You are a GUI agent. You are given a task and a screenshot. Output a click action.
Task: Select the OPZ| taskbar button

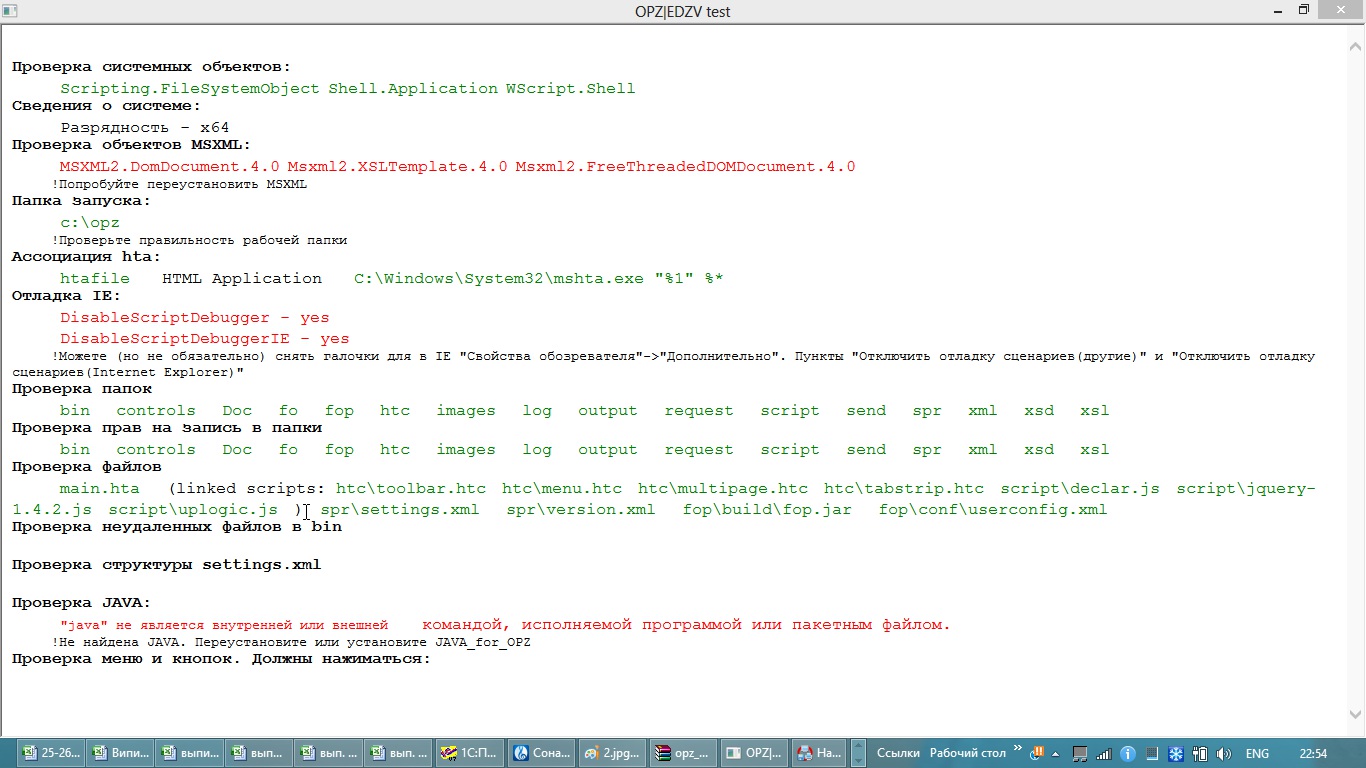754,753
